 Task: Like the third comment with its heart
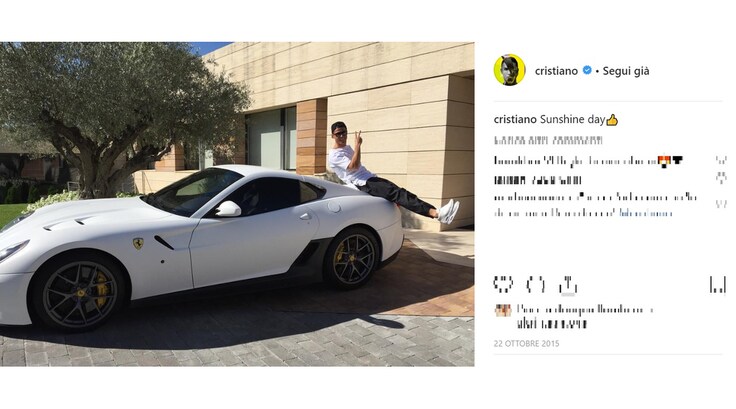[x=721, y=203]
